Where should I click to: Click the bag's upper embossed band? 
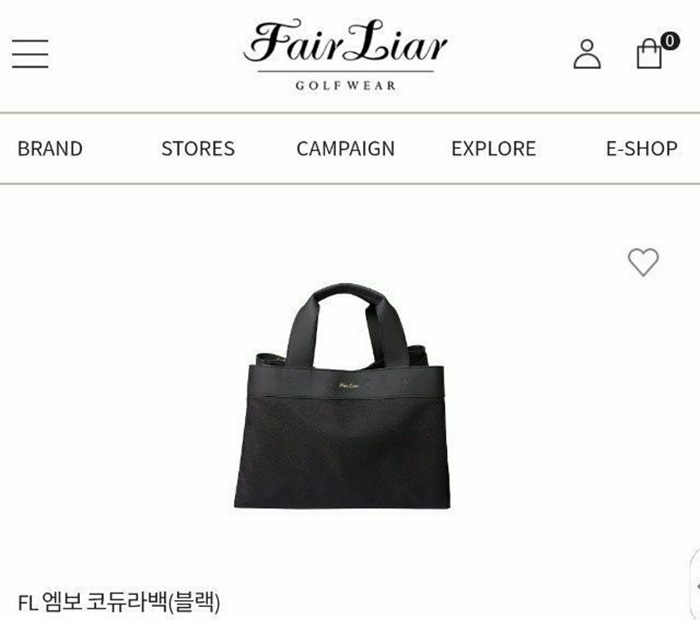click(x=346, y=381)
